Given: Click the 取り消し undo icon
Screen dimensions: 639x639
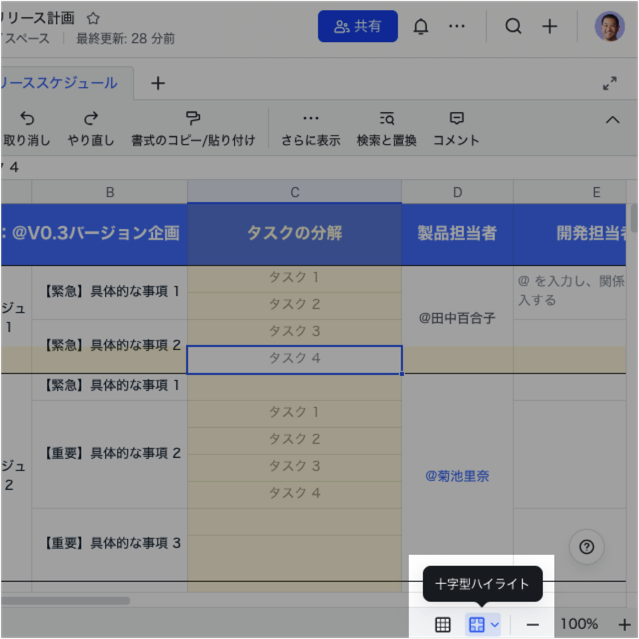Looking at the screenshot, I should click(27, 119).
